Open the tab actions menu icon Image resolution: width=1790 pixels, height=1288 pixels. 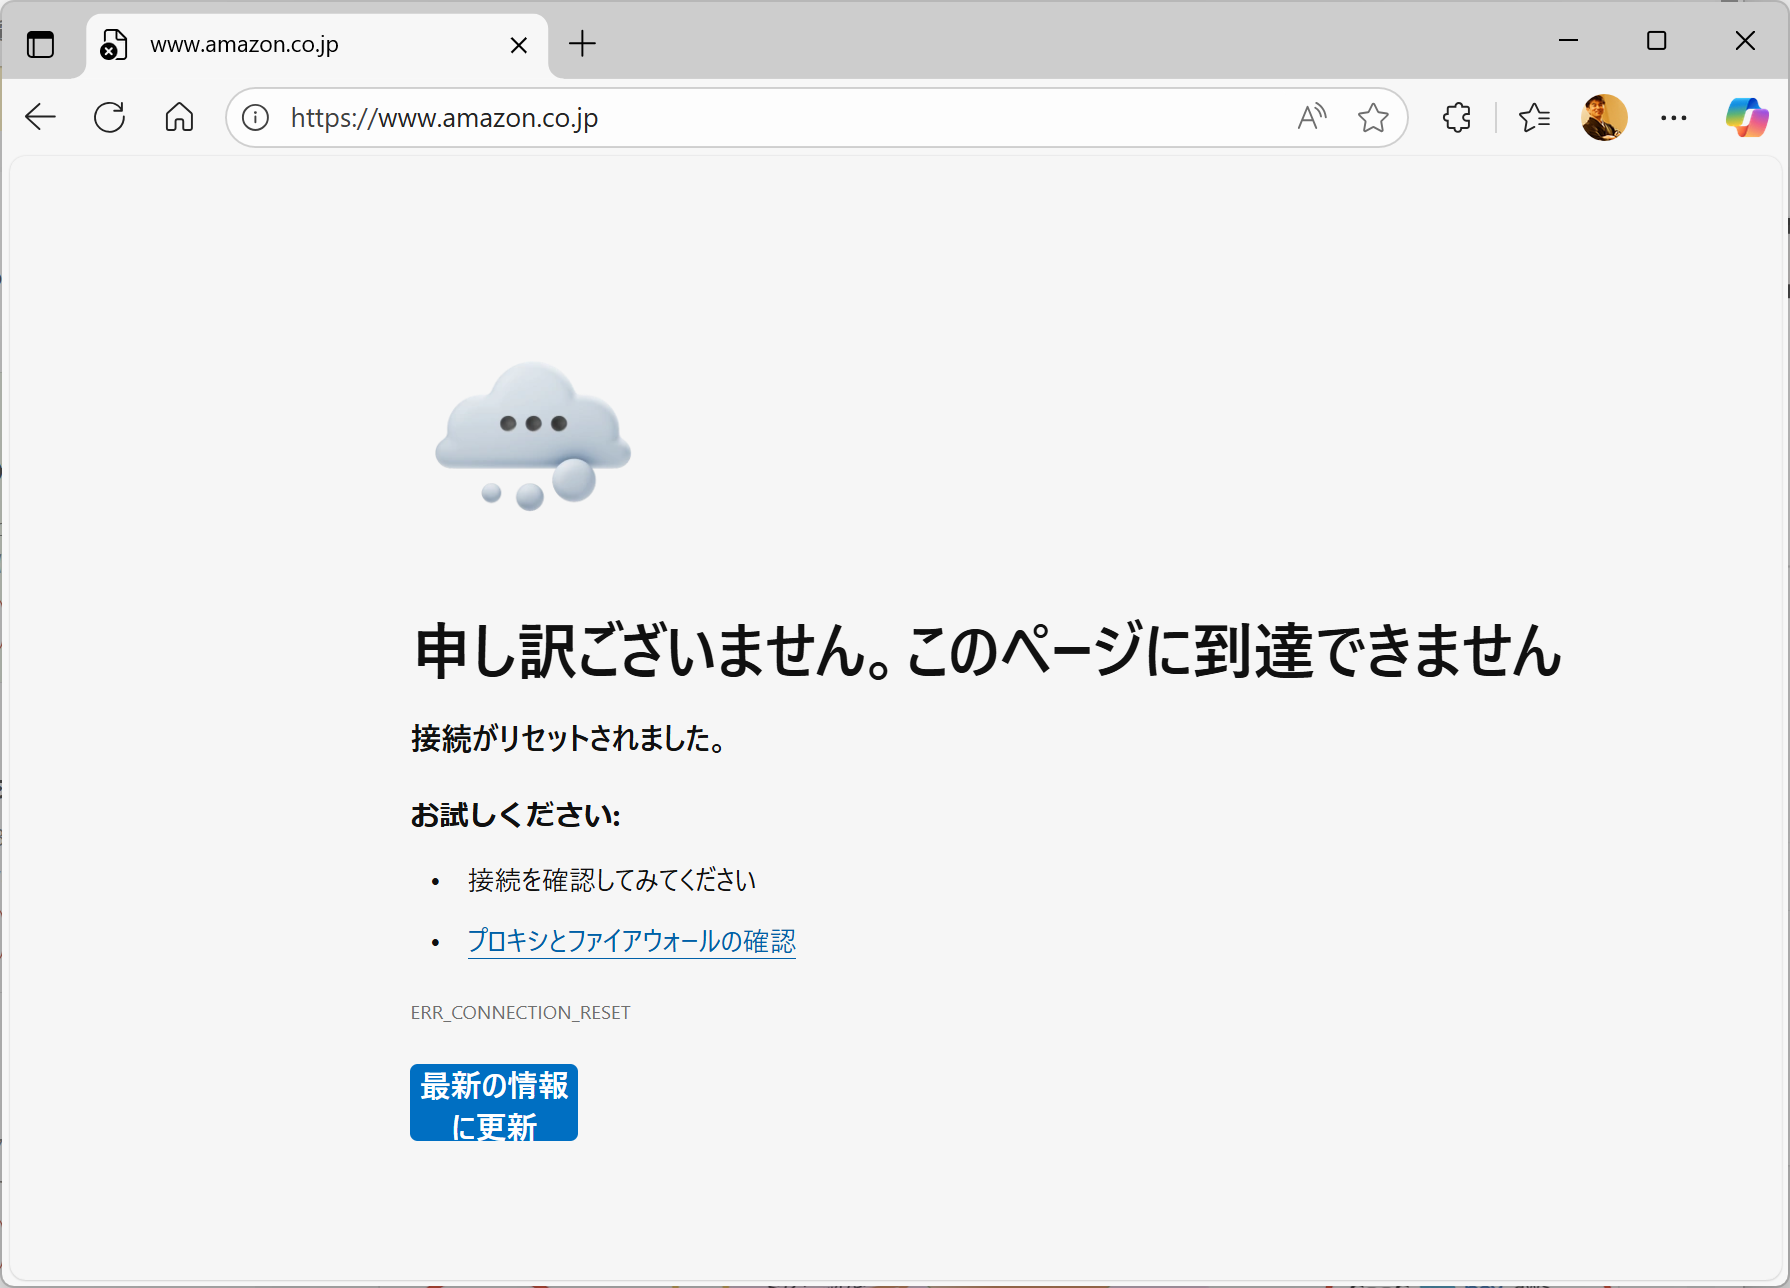[40, 45]
